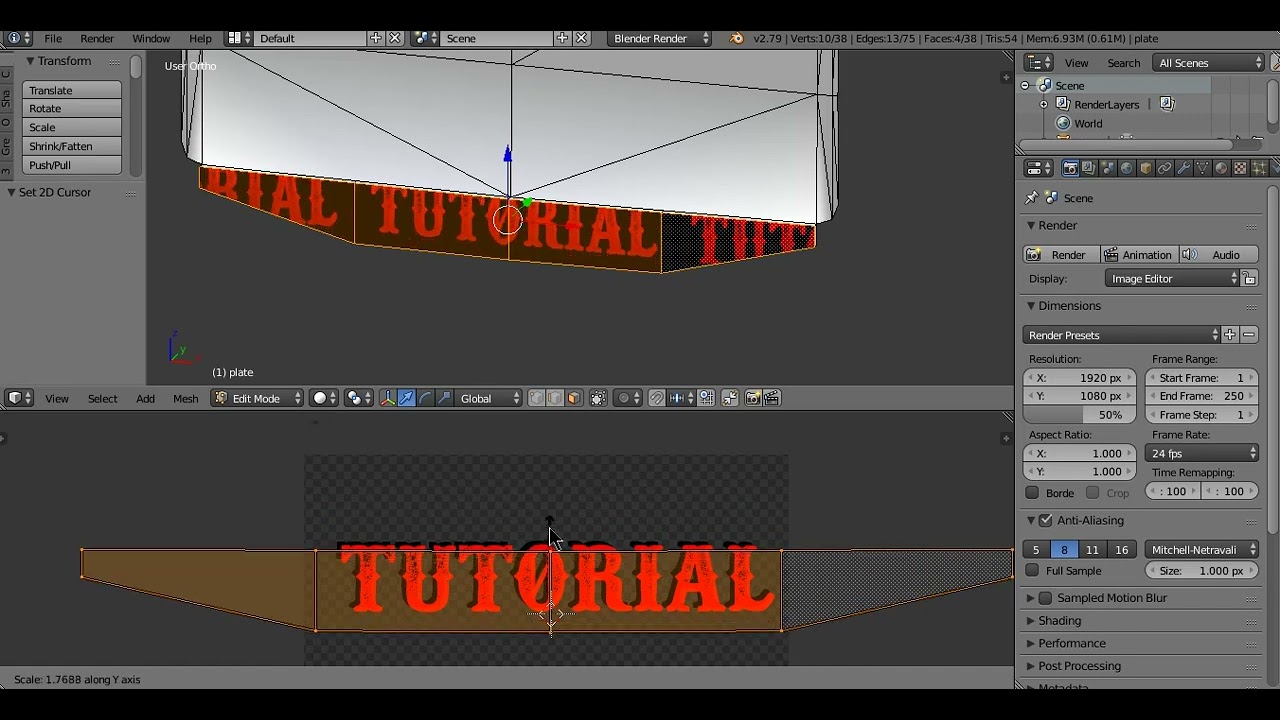Open the Window menu
The height and width of the screenshot is (720, 1280).
click(x=151, y=38)
